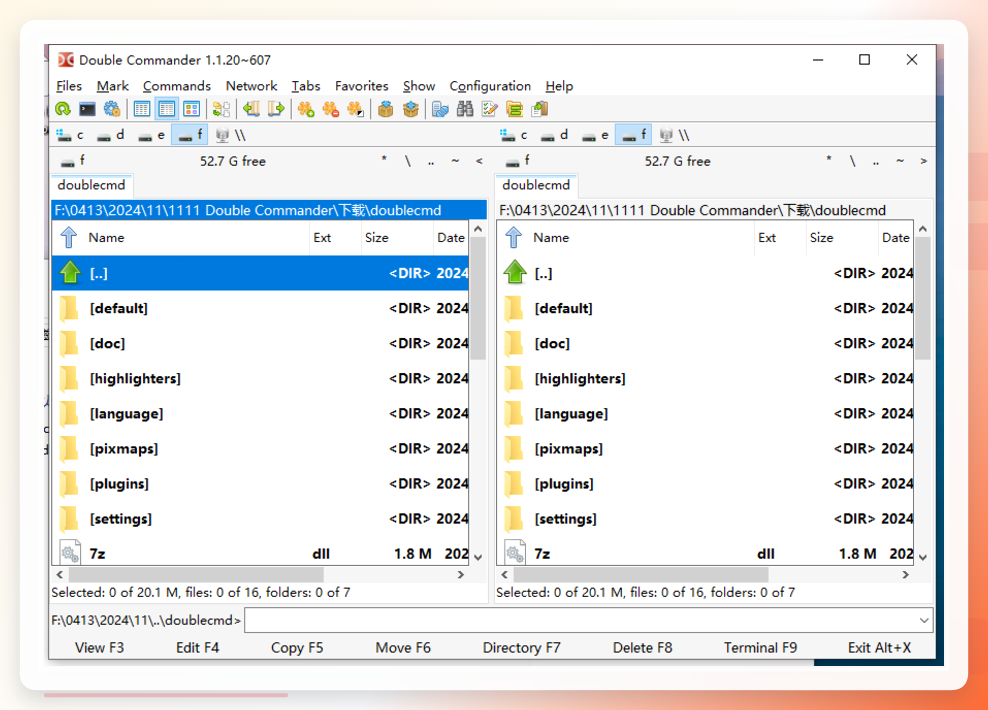Select the right panel doublecmd tab
Viewport: 988px width, 710px height.
pos(536,185)
